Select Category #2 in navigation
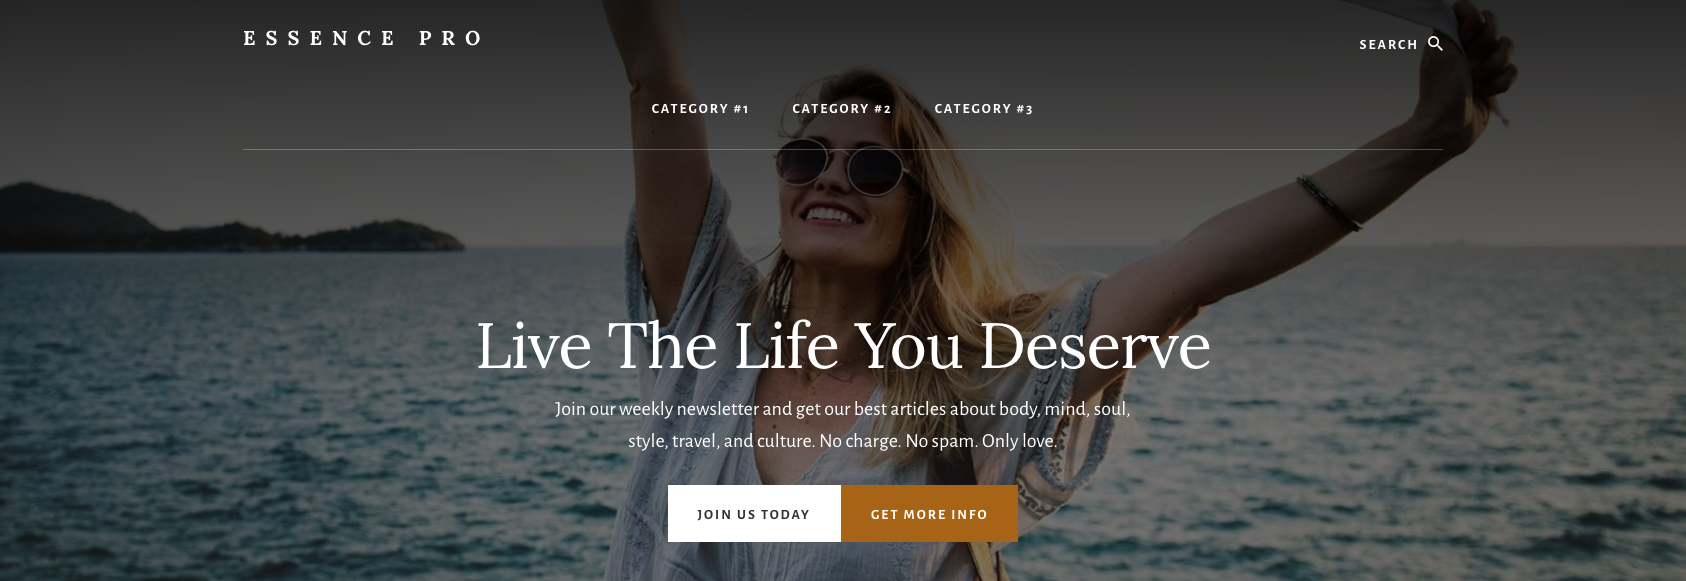This screenshot has height=581, width=1686. pyautogui.click(x=841, y=109)
